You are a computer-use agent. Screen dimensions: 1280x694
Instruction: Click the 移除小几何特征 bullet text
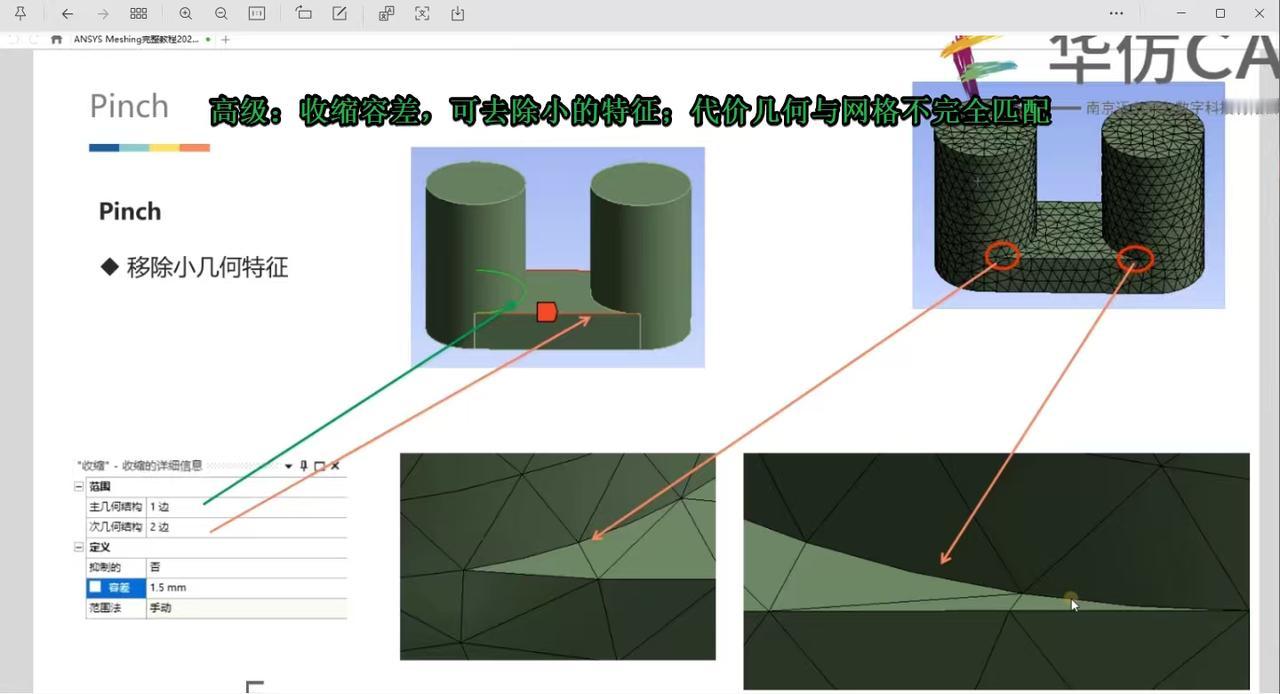point(207,267)
